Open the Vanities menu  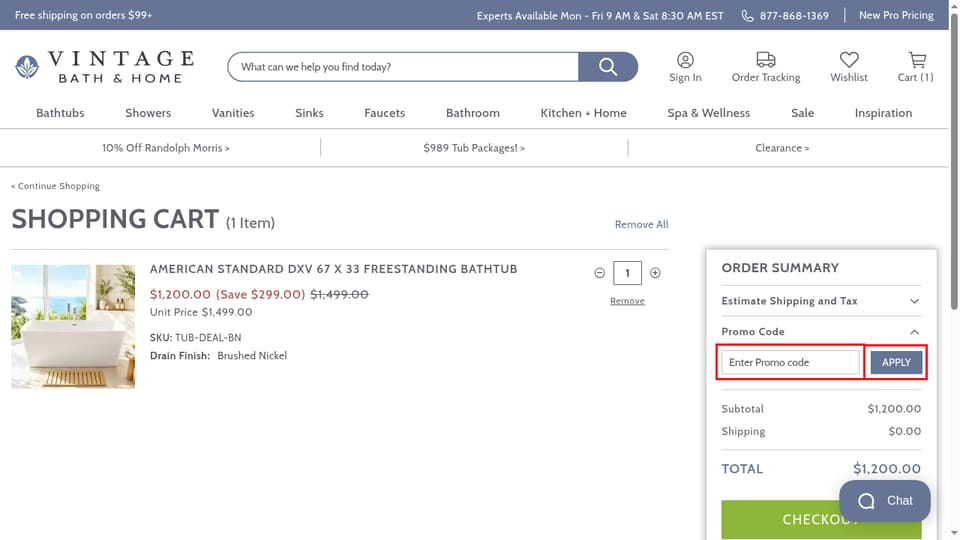pos(233,113)
